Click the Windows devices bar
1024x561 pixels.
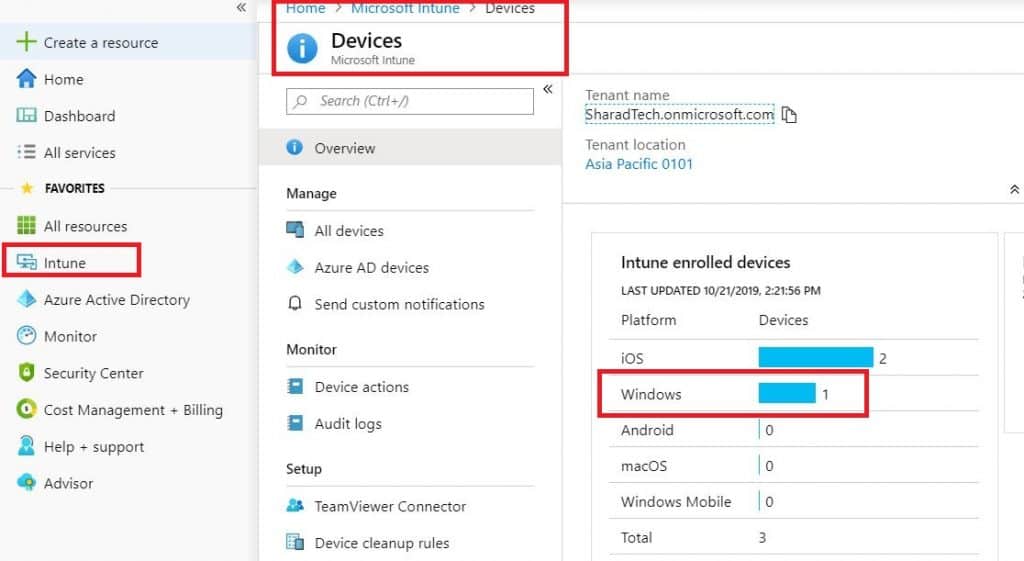[787, 393]
